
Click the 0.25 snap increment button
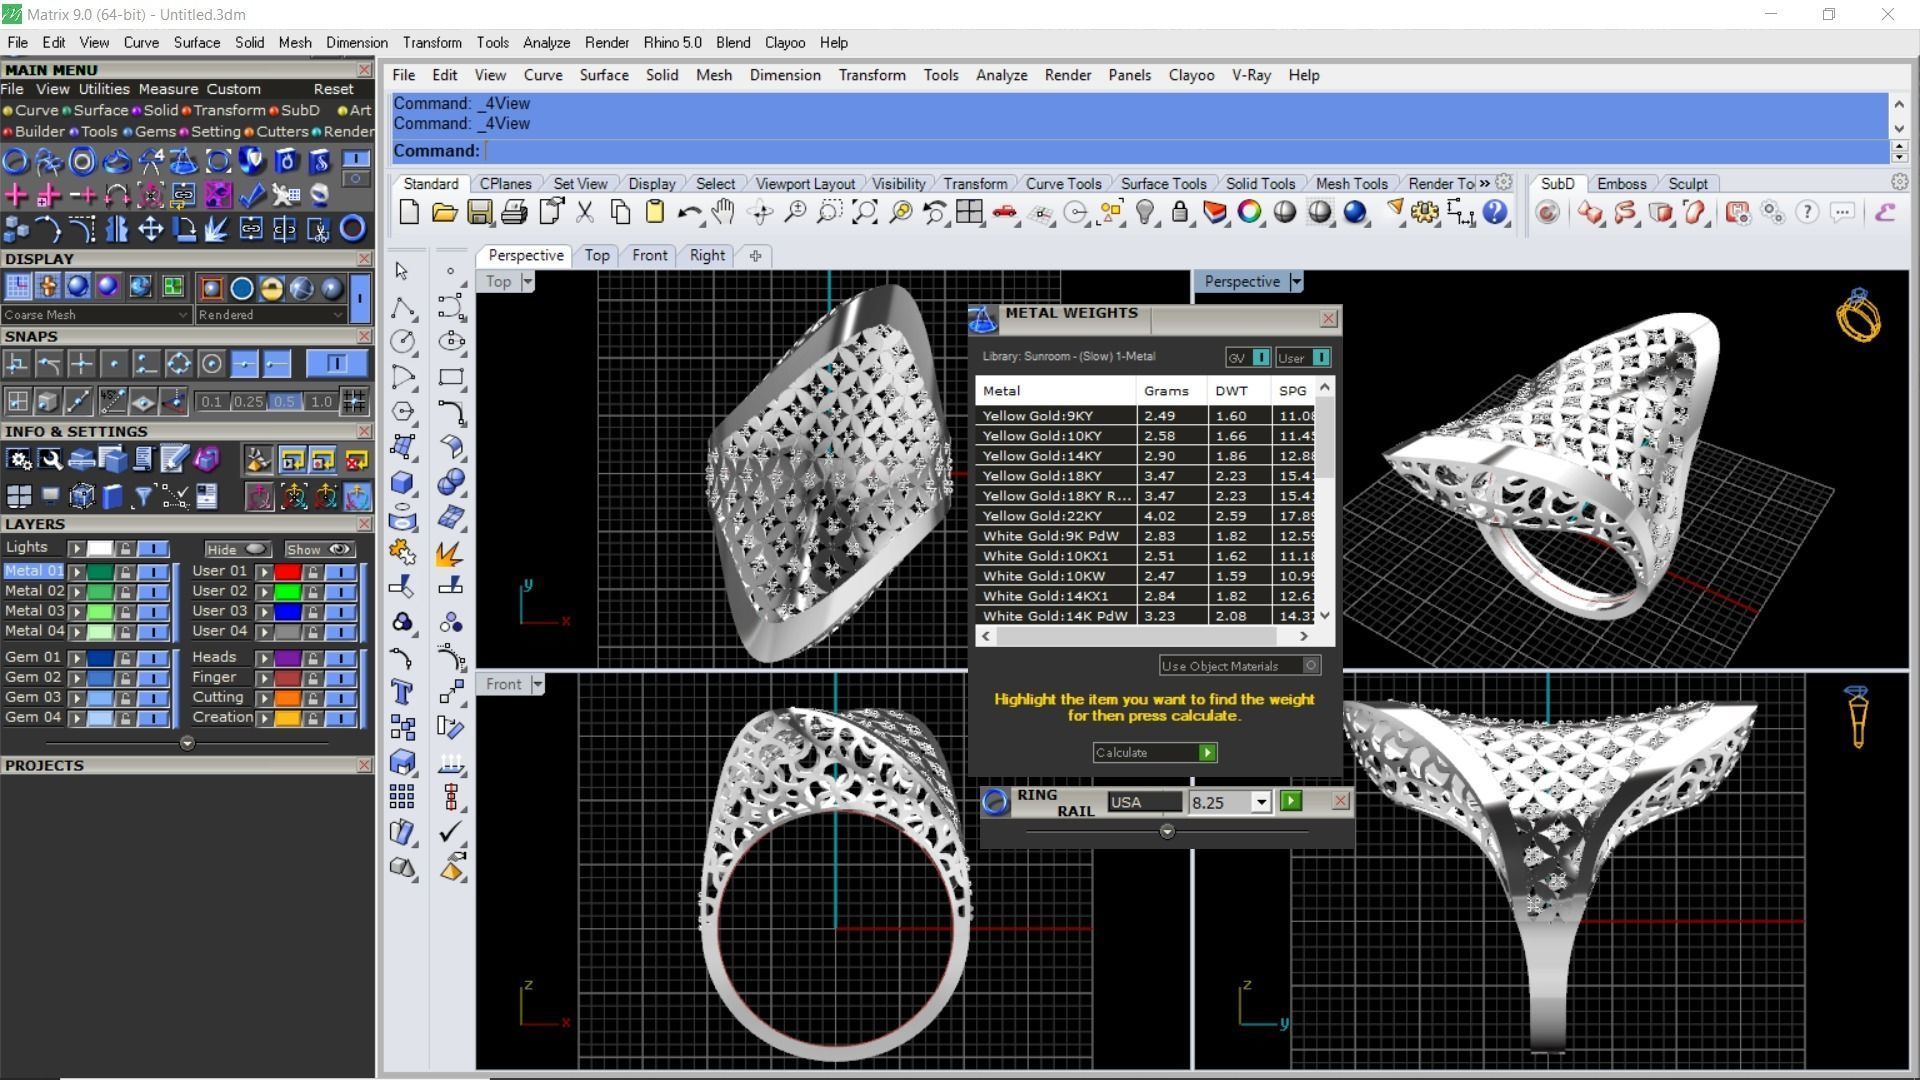(247, 401)
